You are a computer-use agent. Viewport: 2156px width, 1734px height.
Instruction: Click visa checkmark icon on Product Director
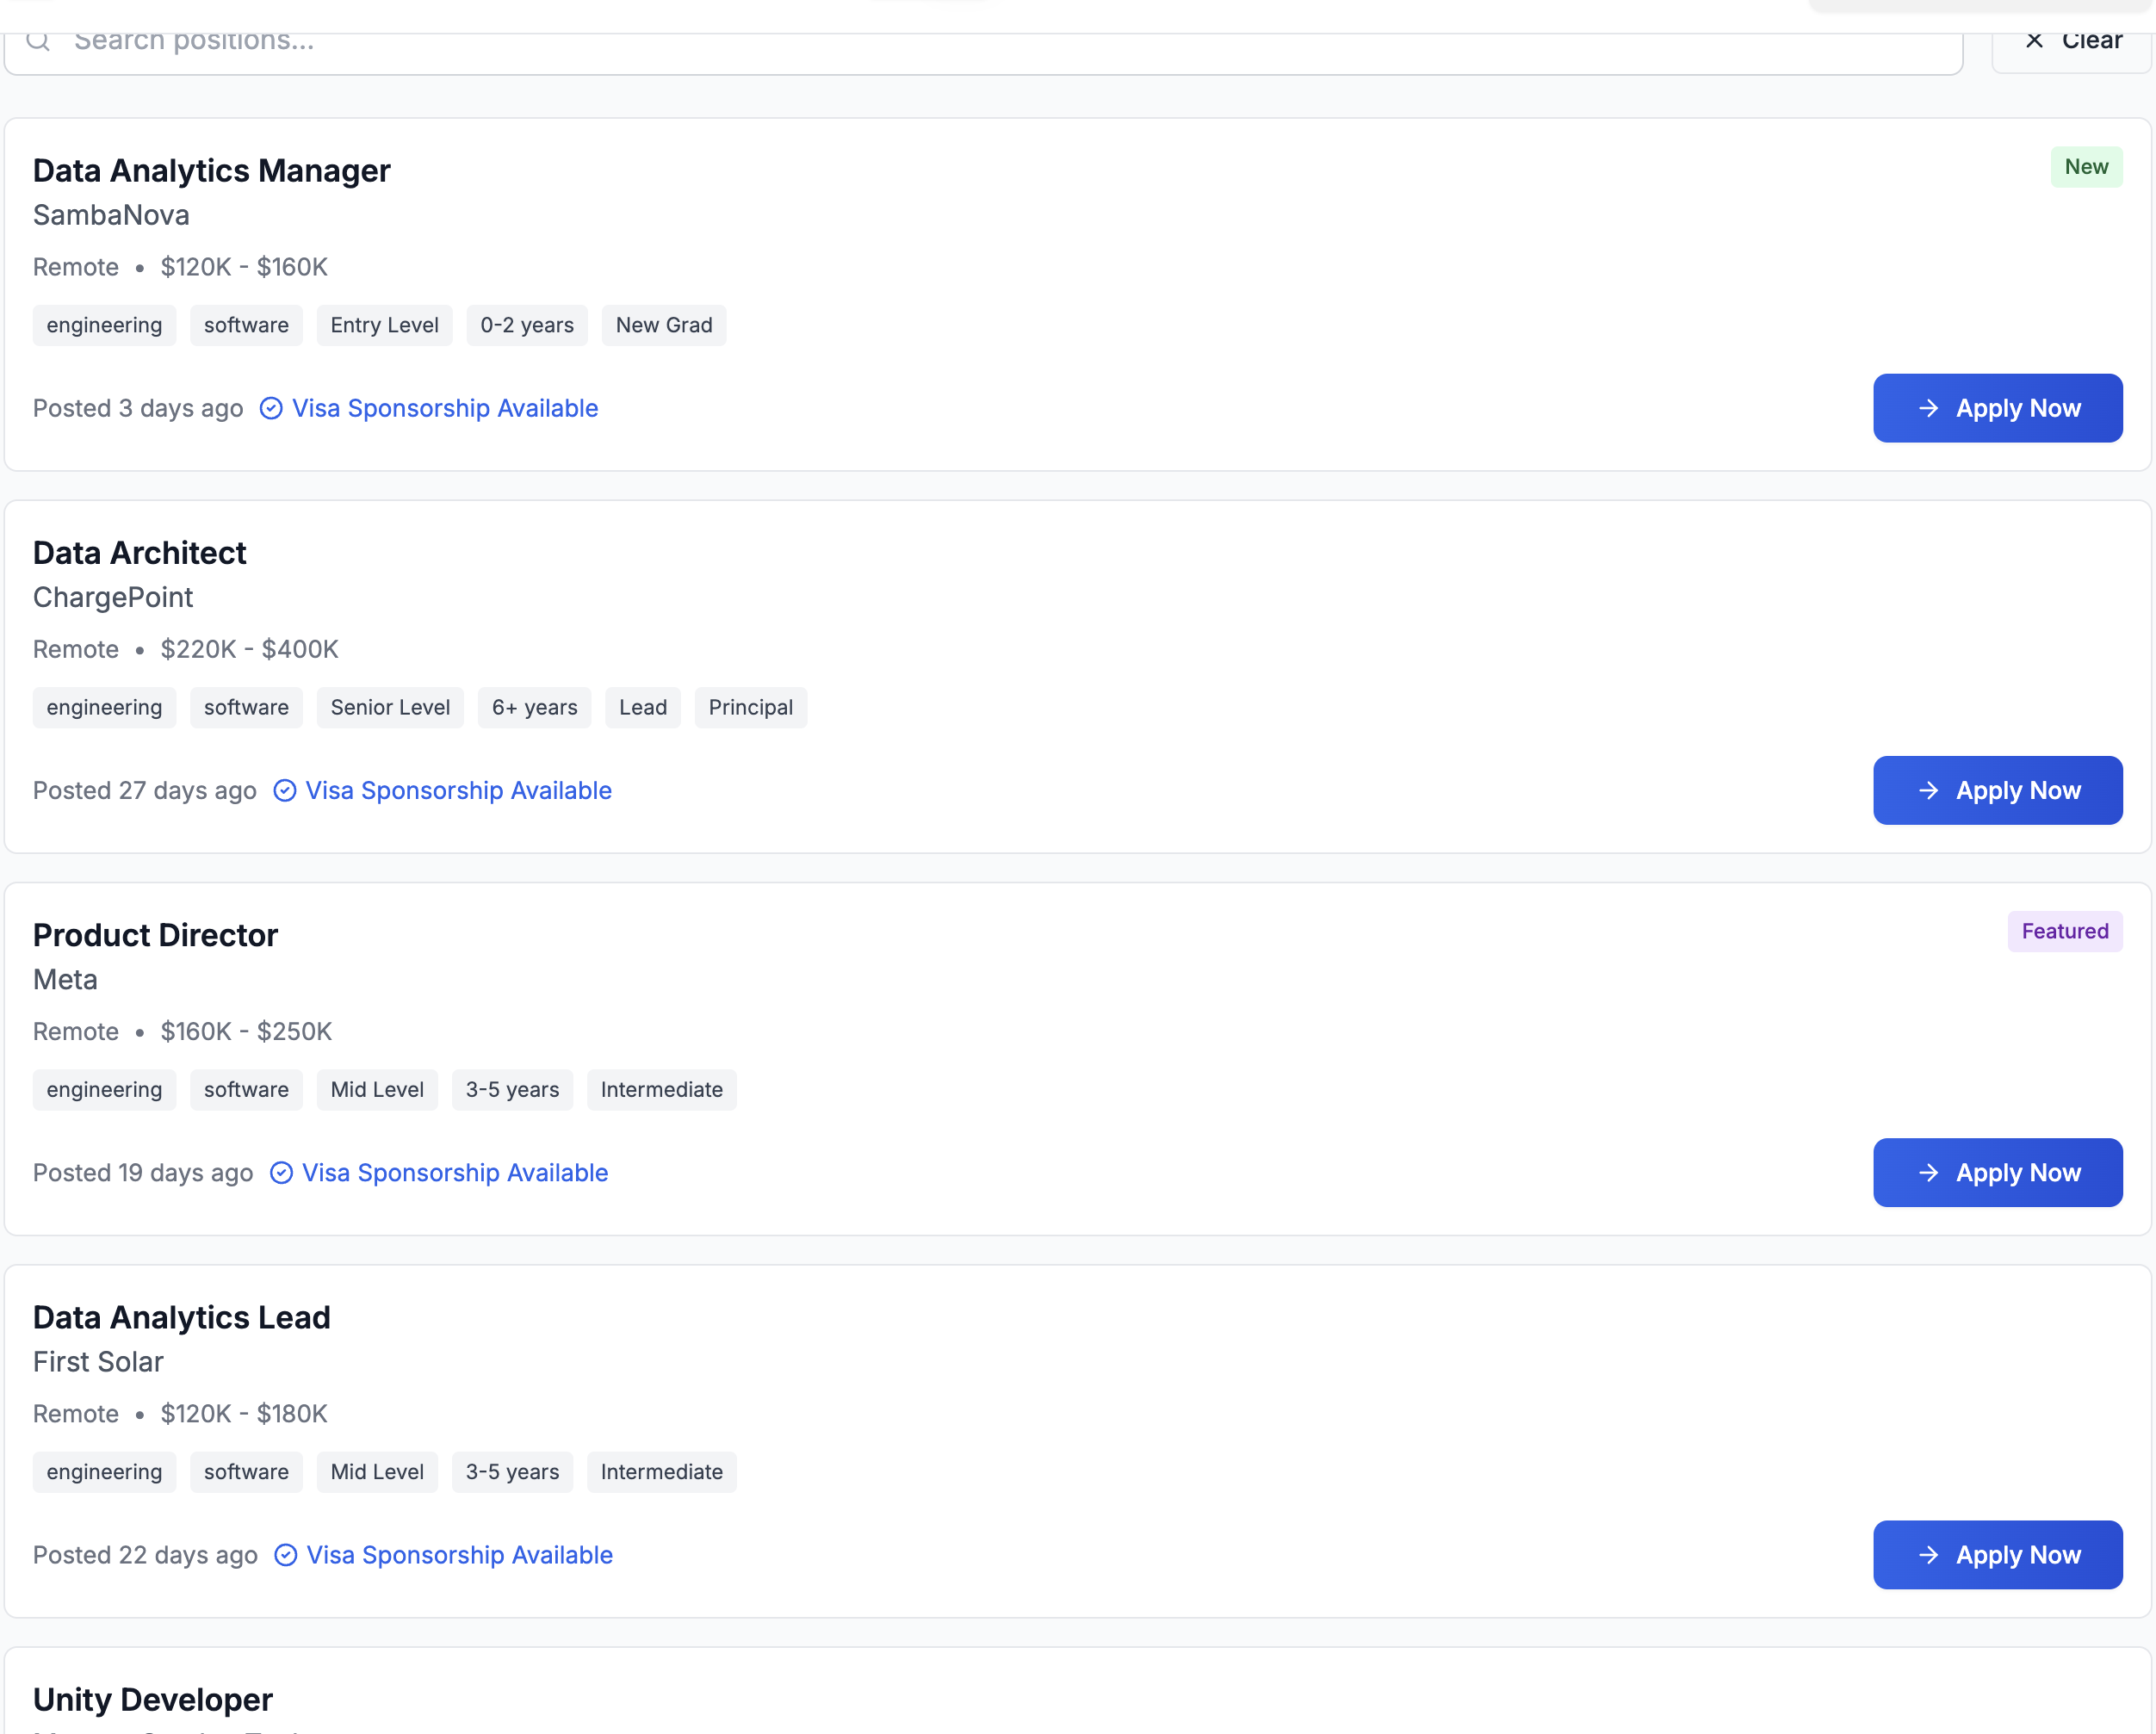[282, 1172]
